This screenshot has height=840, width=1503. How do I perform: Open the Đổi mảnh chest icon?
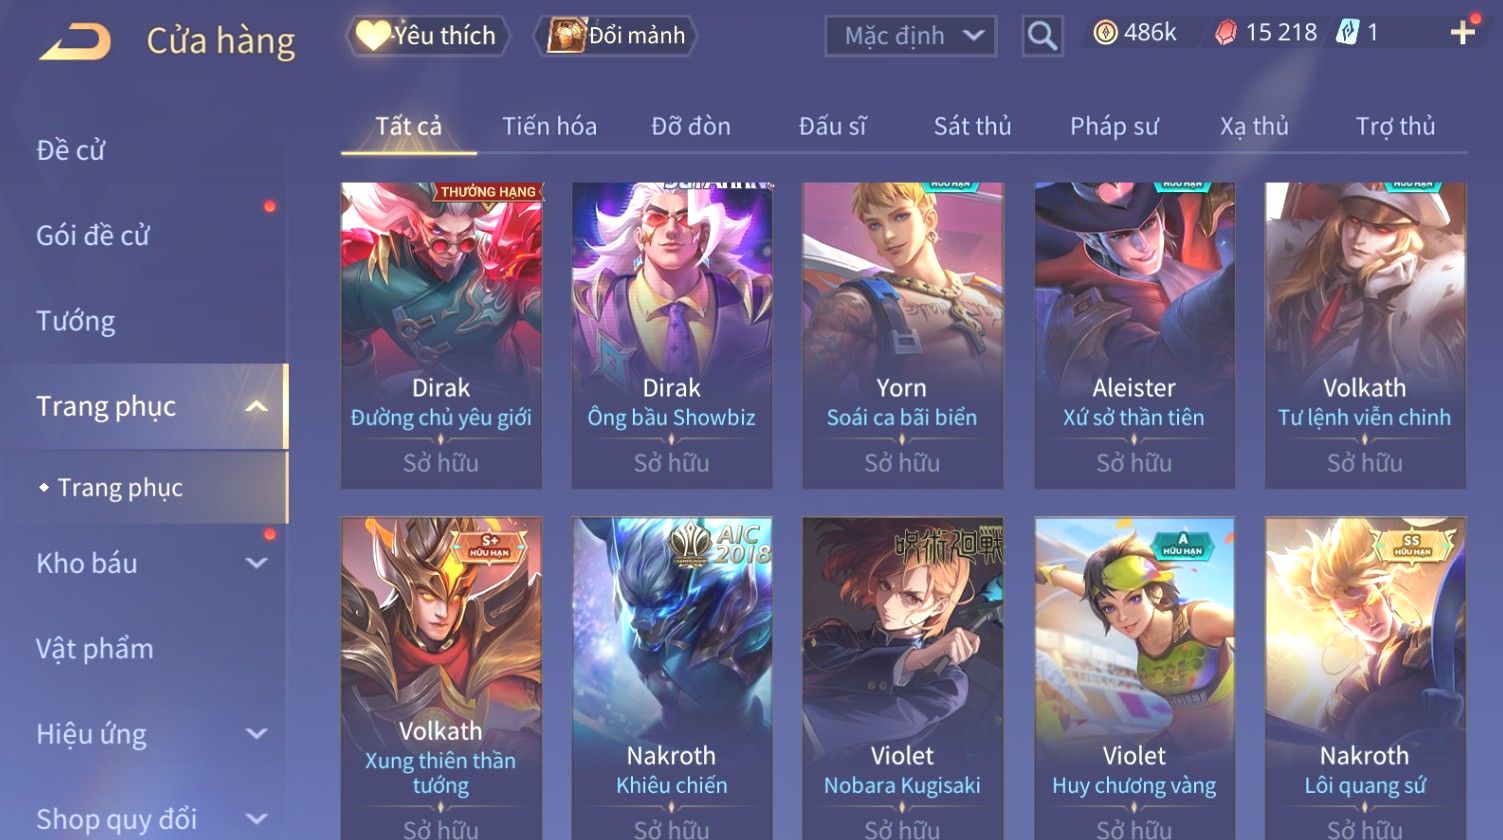(x=566, y=36)
